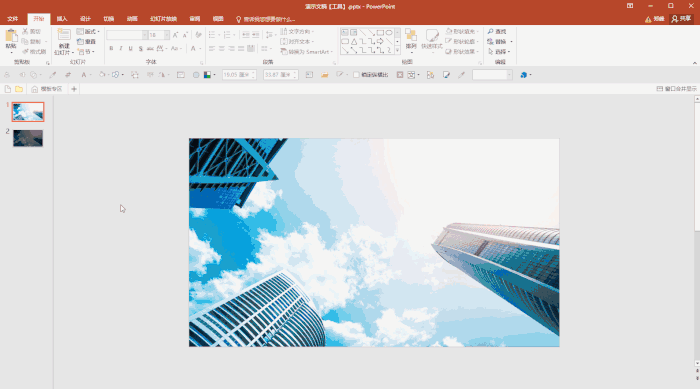Switch to the Insert (插入) tab

coord(62,19)
